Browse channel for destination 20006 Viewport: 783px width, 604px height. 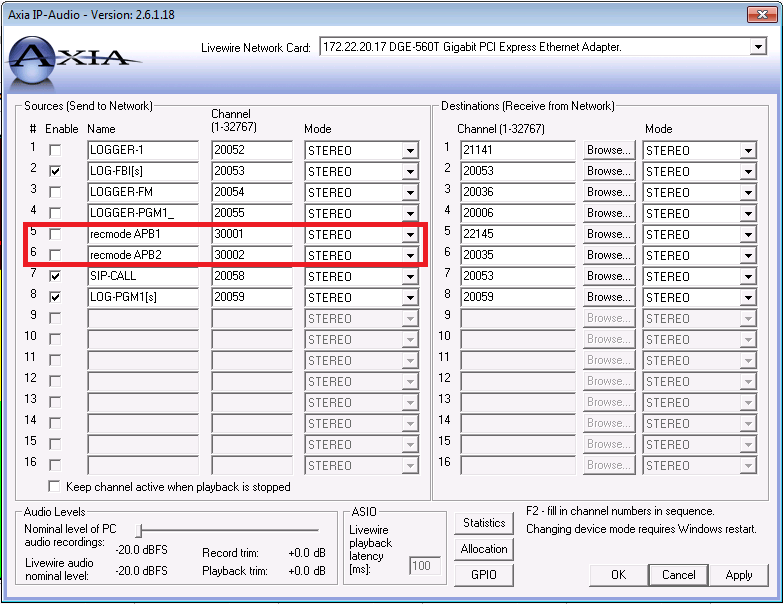(x=609, y=213)
